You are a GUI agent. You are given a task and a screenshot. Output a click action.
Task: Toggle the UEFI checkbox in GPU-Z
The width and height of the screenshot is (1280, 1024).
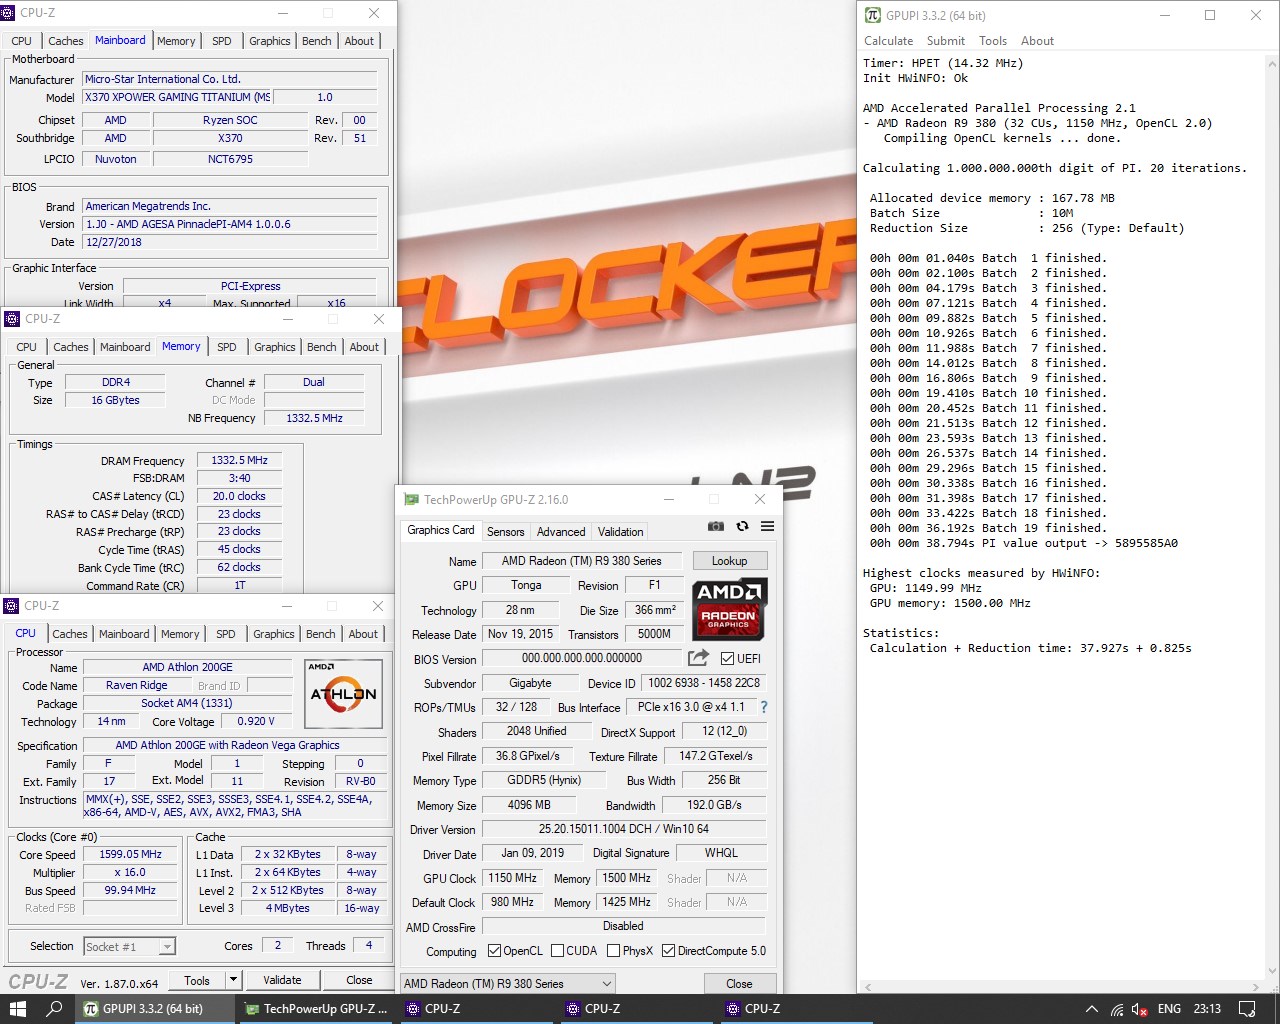[x=727, y=659]
